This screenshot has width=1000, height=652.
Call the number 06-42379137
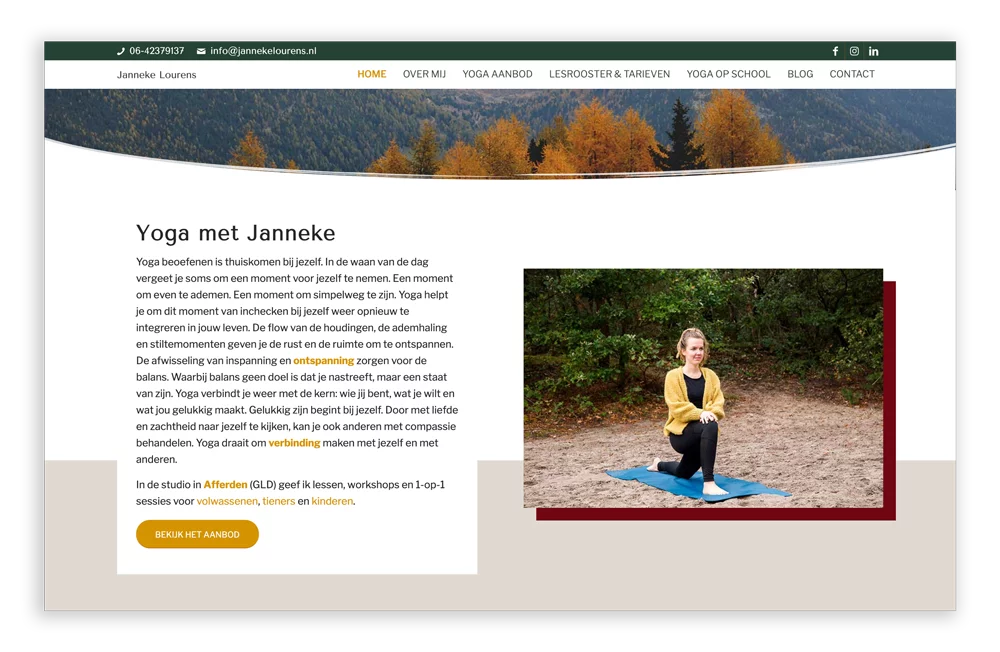[157, 51]
